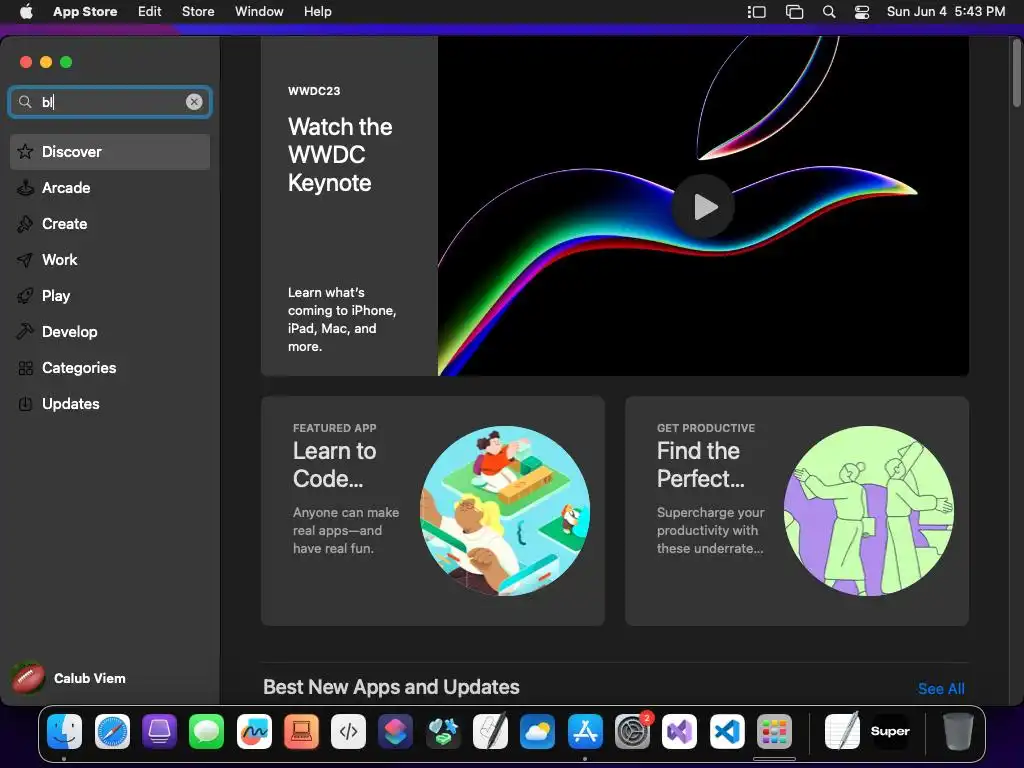Viewport: 1024px width, 768px height.
Task: Clear the search field with the X button
Action: [x=194, y=102]
